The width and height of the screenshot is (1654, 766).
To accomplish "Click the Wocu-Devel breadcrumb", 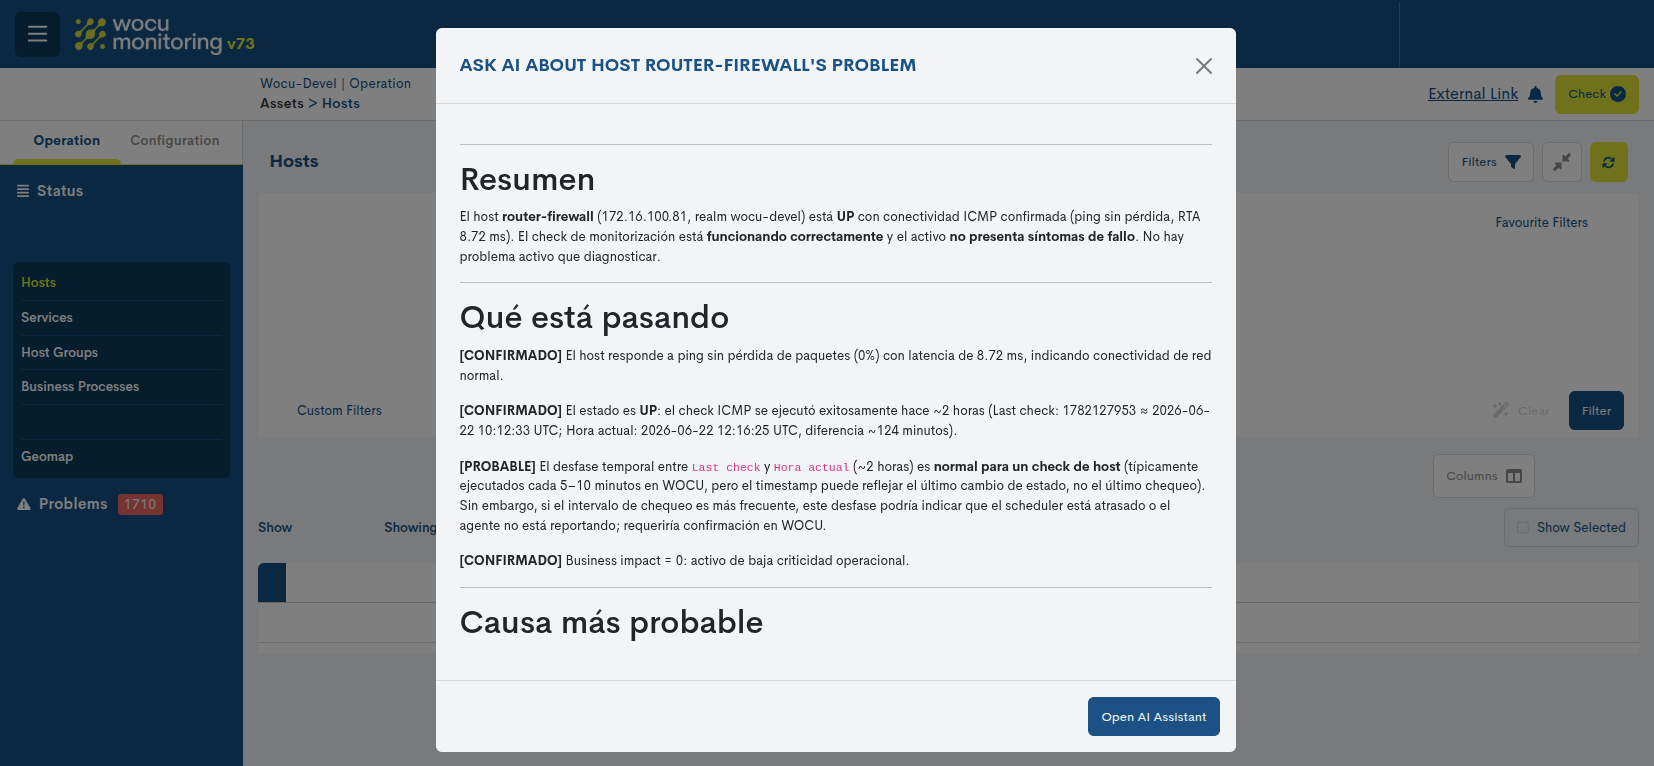I will [298, 84].
